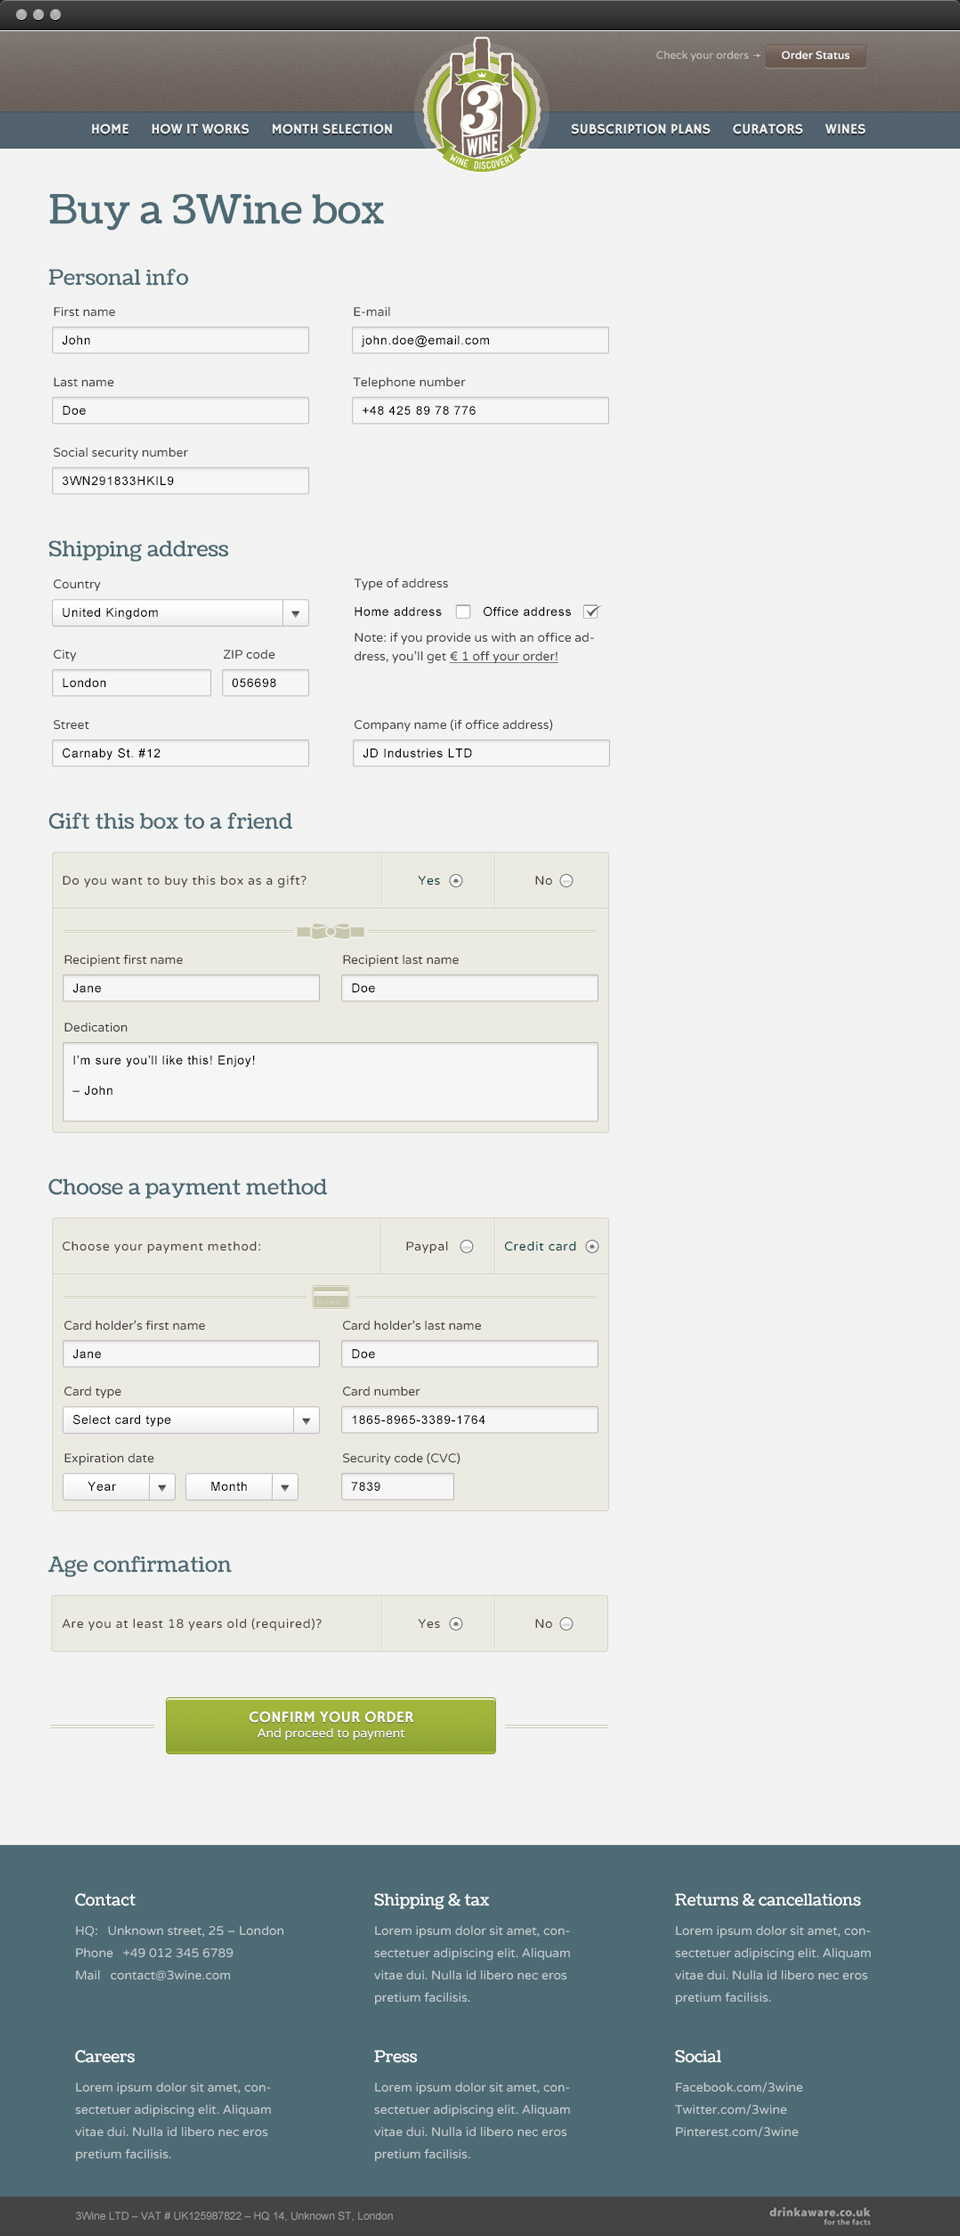Image resolution: width=960 pixels, height=2236 pixels.
Task: Open HOW IT WORKS navigation item
Action: 200,129
